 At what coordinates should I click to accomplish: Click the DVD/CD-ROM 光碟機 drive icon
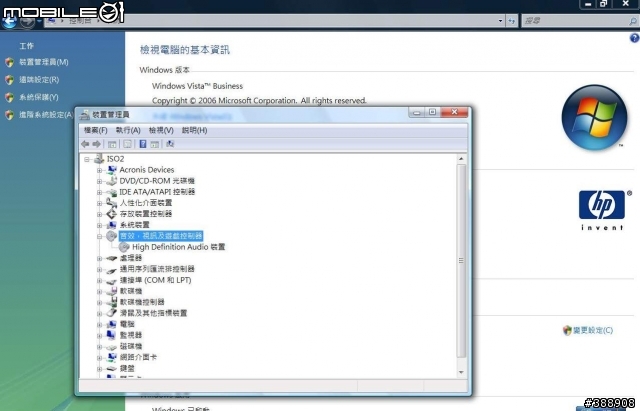click(x=112, y=181)
